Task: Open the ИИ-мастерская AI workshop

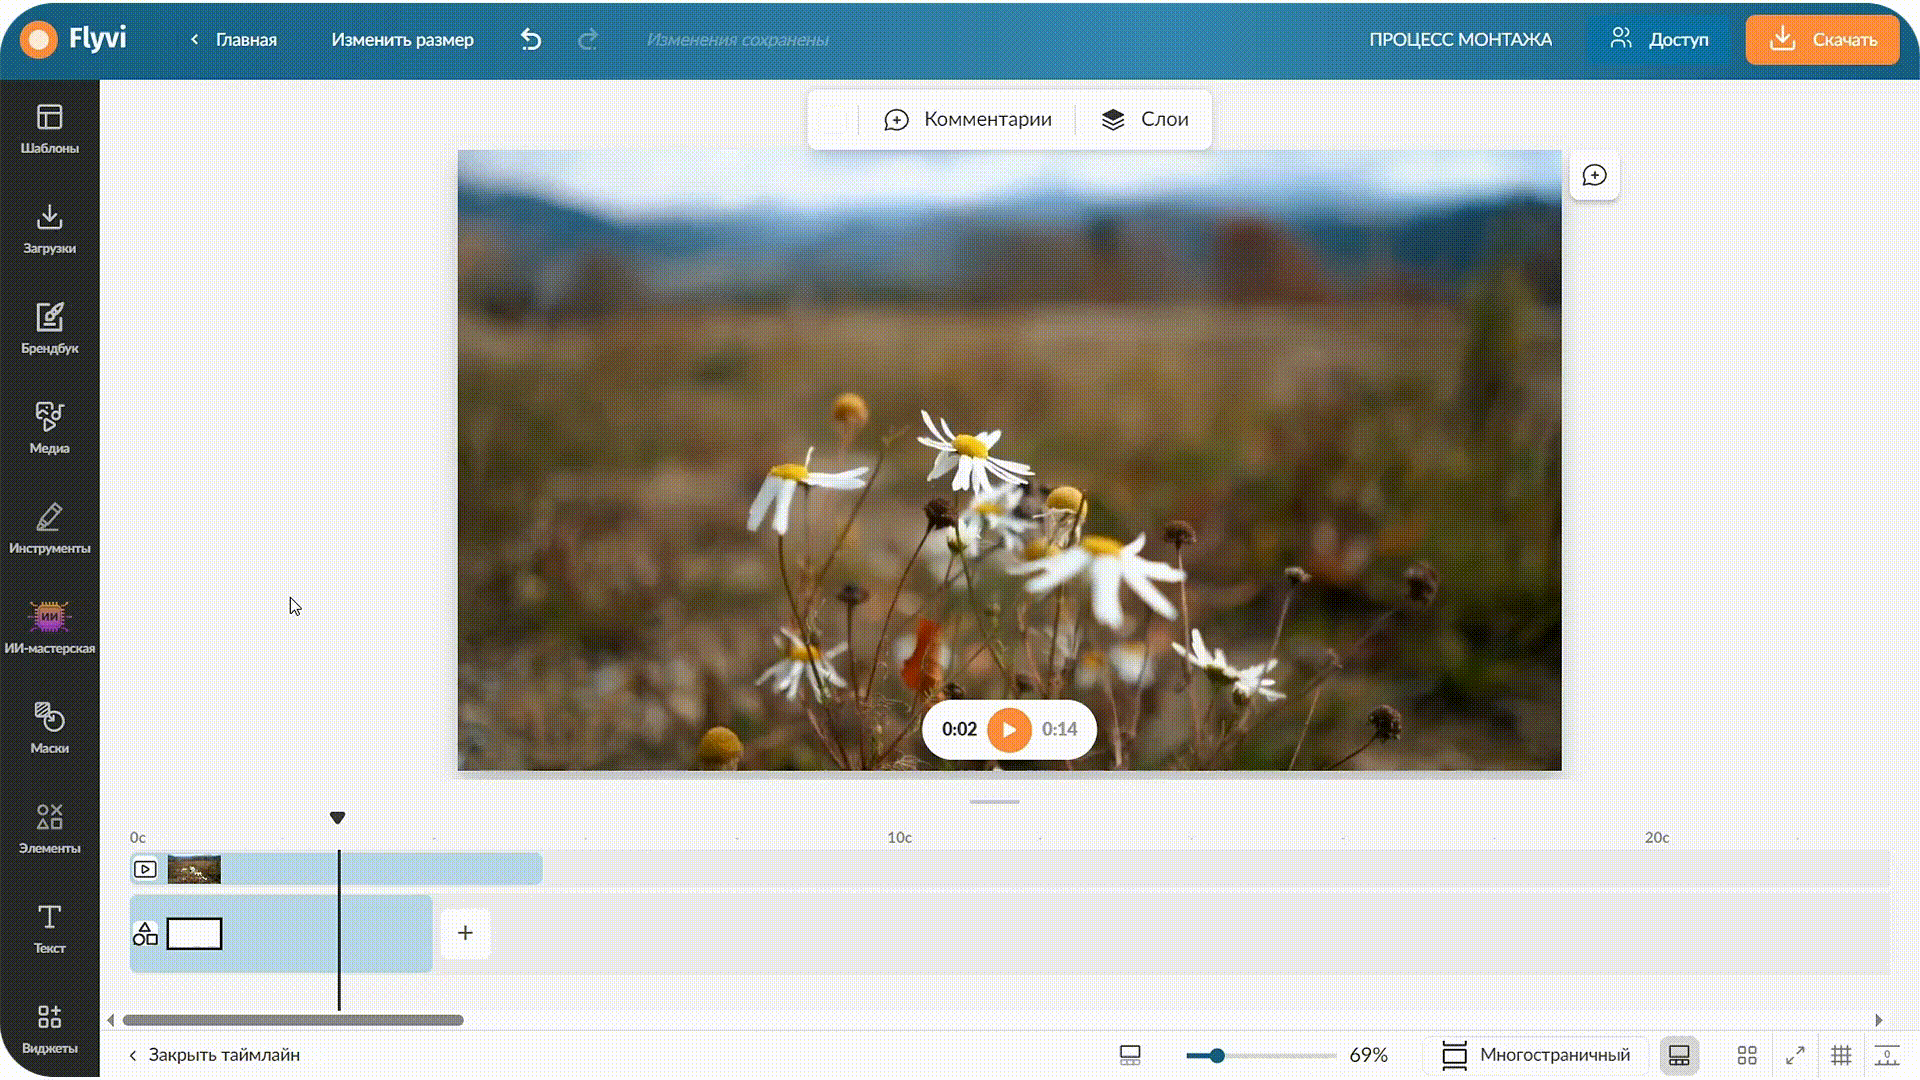Action: (49, 629)
